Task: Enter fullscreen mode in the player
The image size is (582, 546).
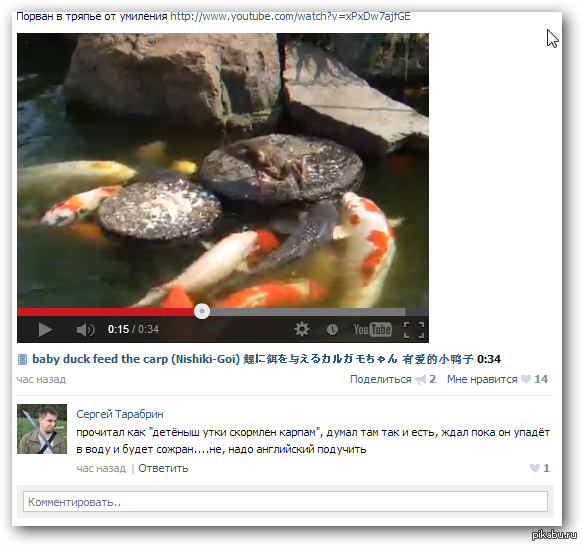Action: click(414, 330)
